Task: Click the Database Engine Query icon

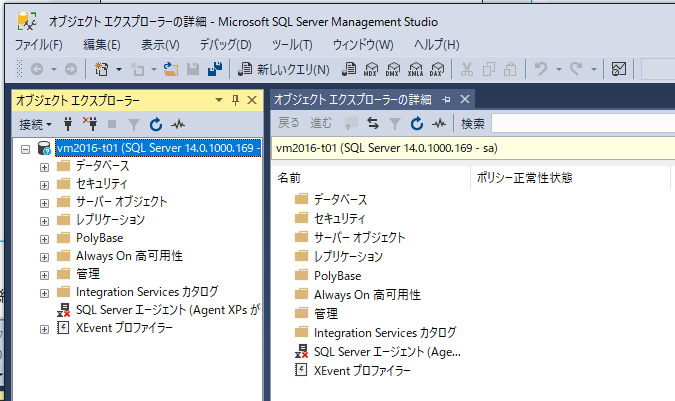Action: pyautogui.click(x=349, y=69)
